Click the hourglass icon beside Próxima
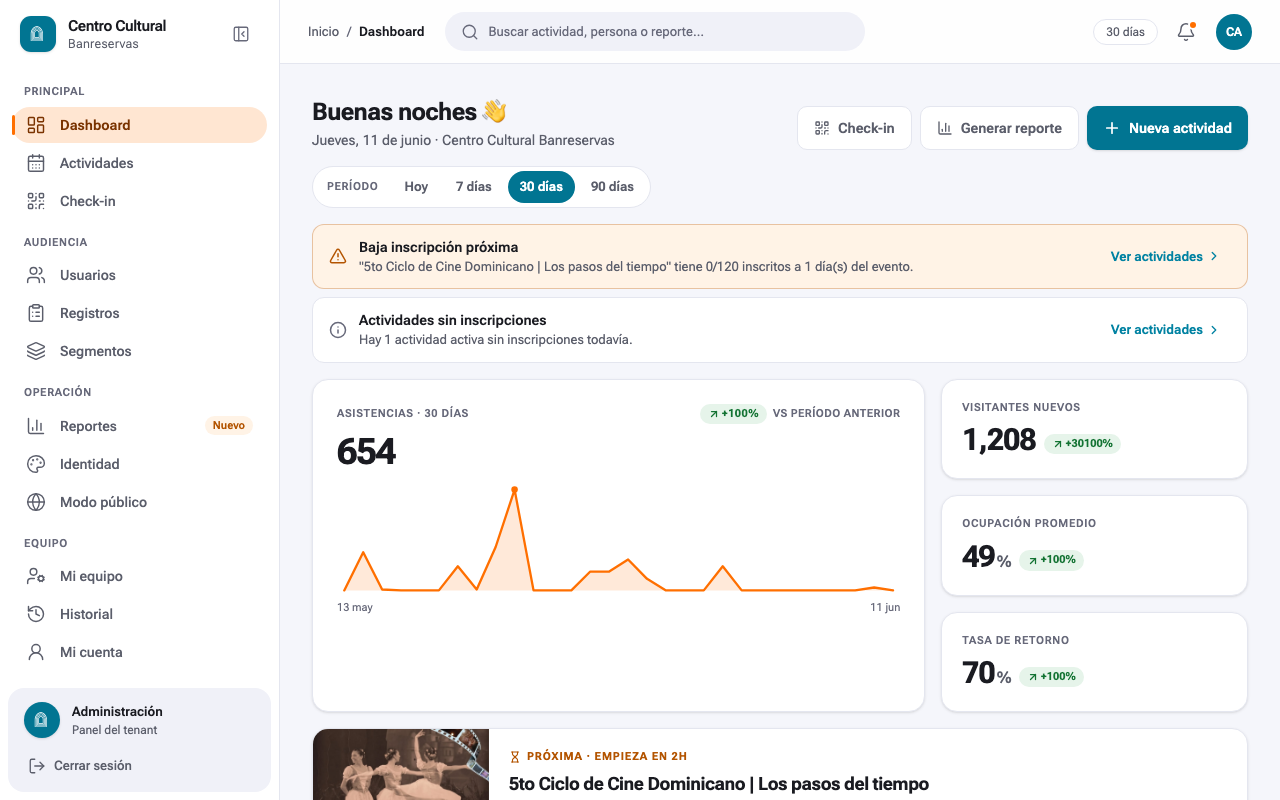The image size is (1280, 800). click(x=515, y=757)
